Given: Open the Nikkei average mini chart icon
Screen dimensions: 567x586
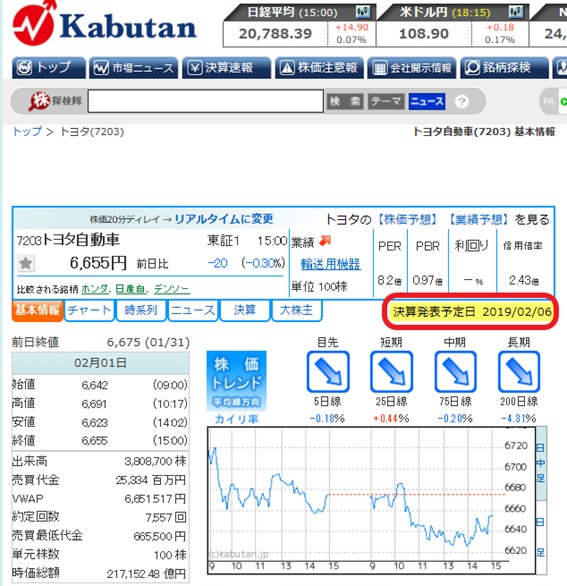Looking at the screenshot, I should pos(363,12).
